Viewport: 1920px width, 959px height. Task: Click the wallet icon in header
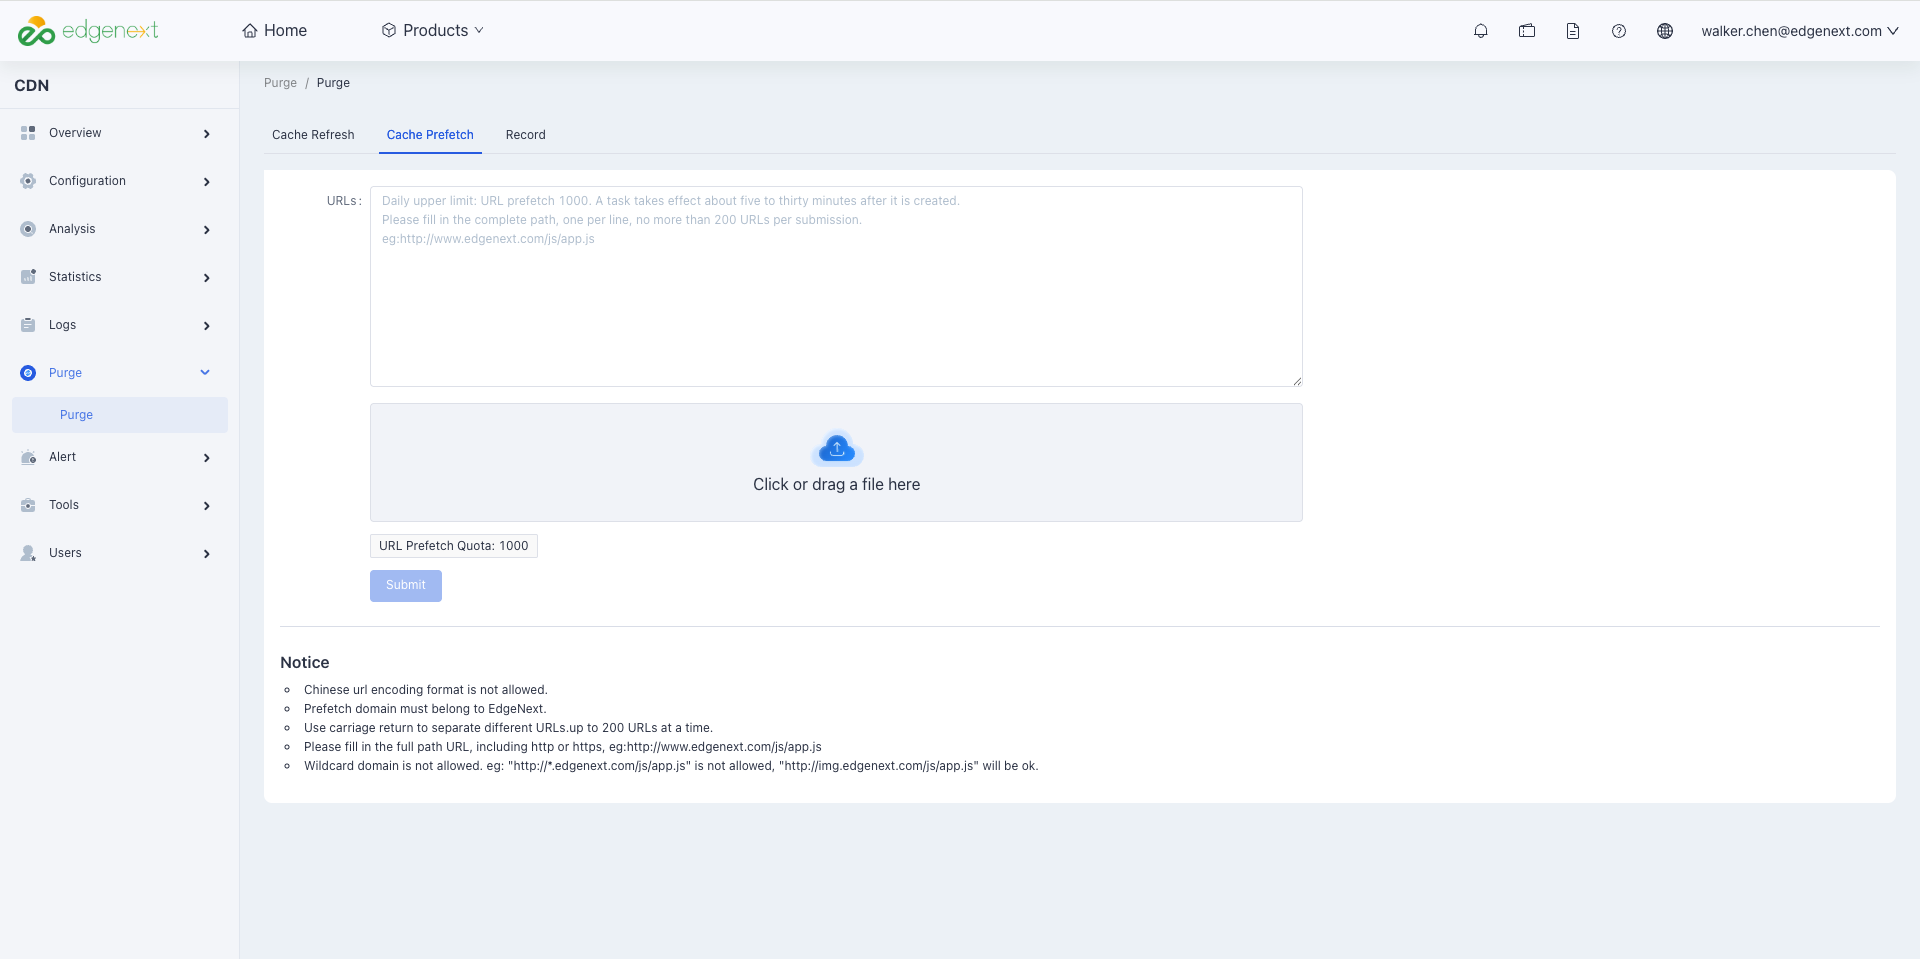tap(1527, 31)
